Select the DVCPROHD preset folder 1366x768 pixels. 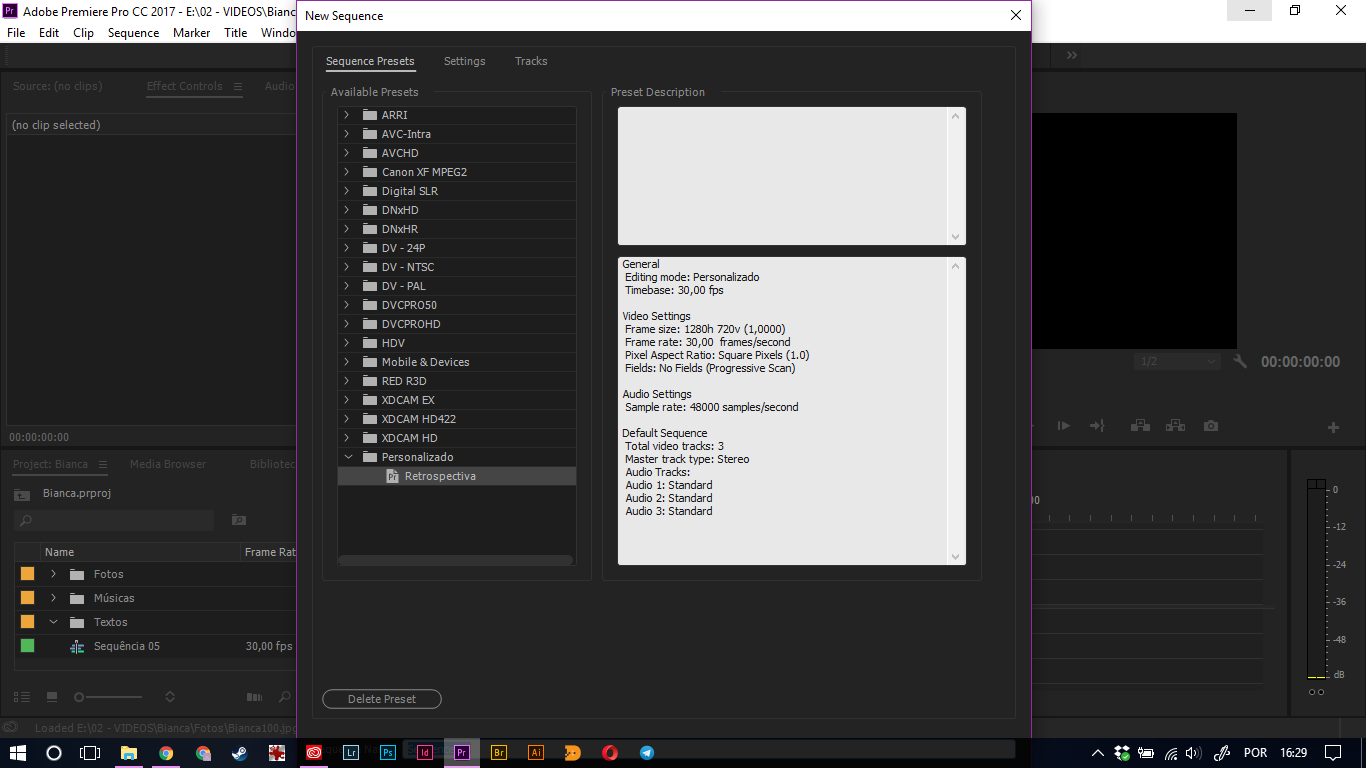[457, 324]
